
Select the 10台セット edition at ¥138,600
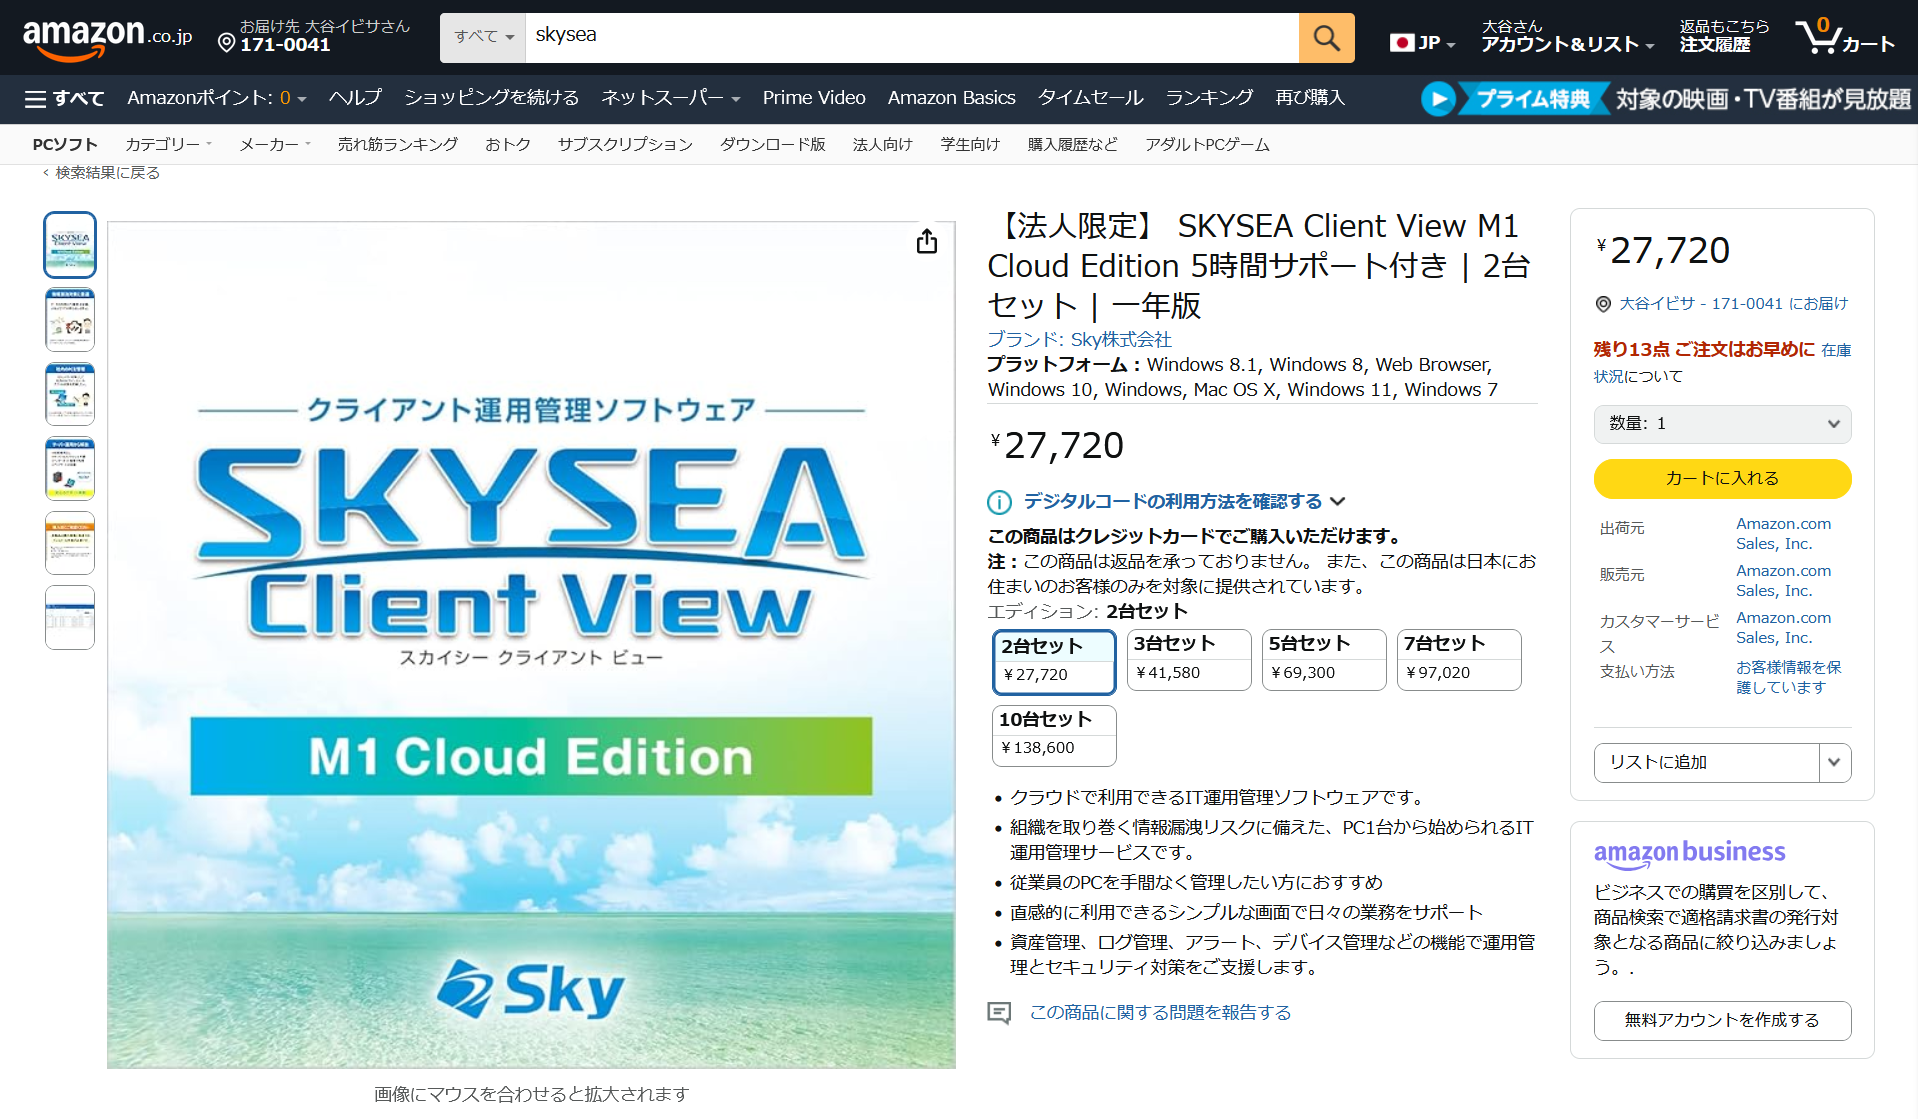(x=1054, y=735)
